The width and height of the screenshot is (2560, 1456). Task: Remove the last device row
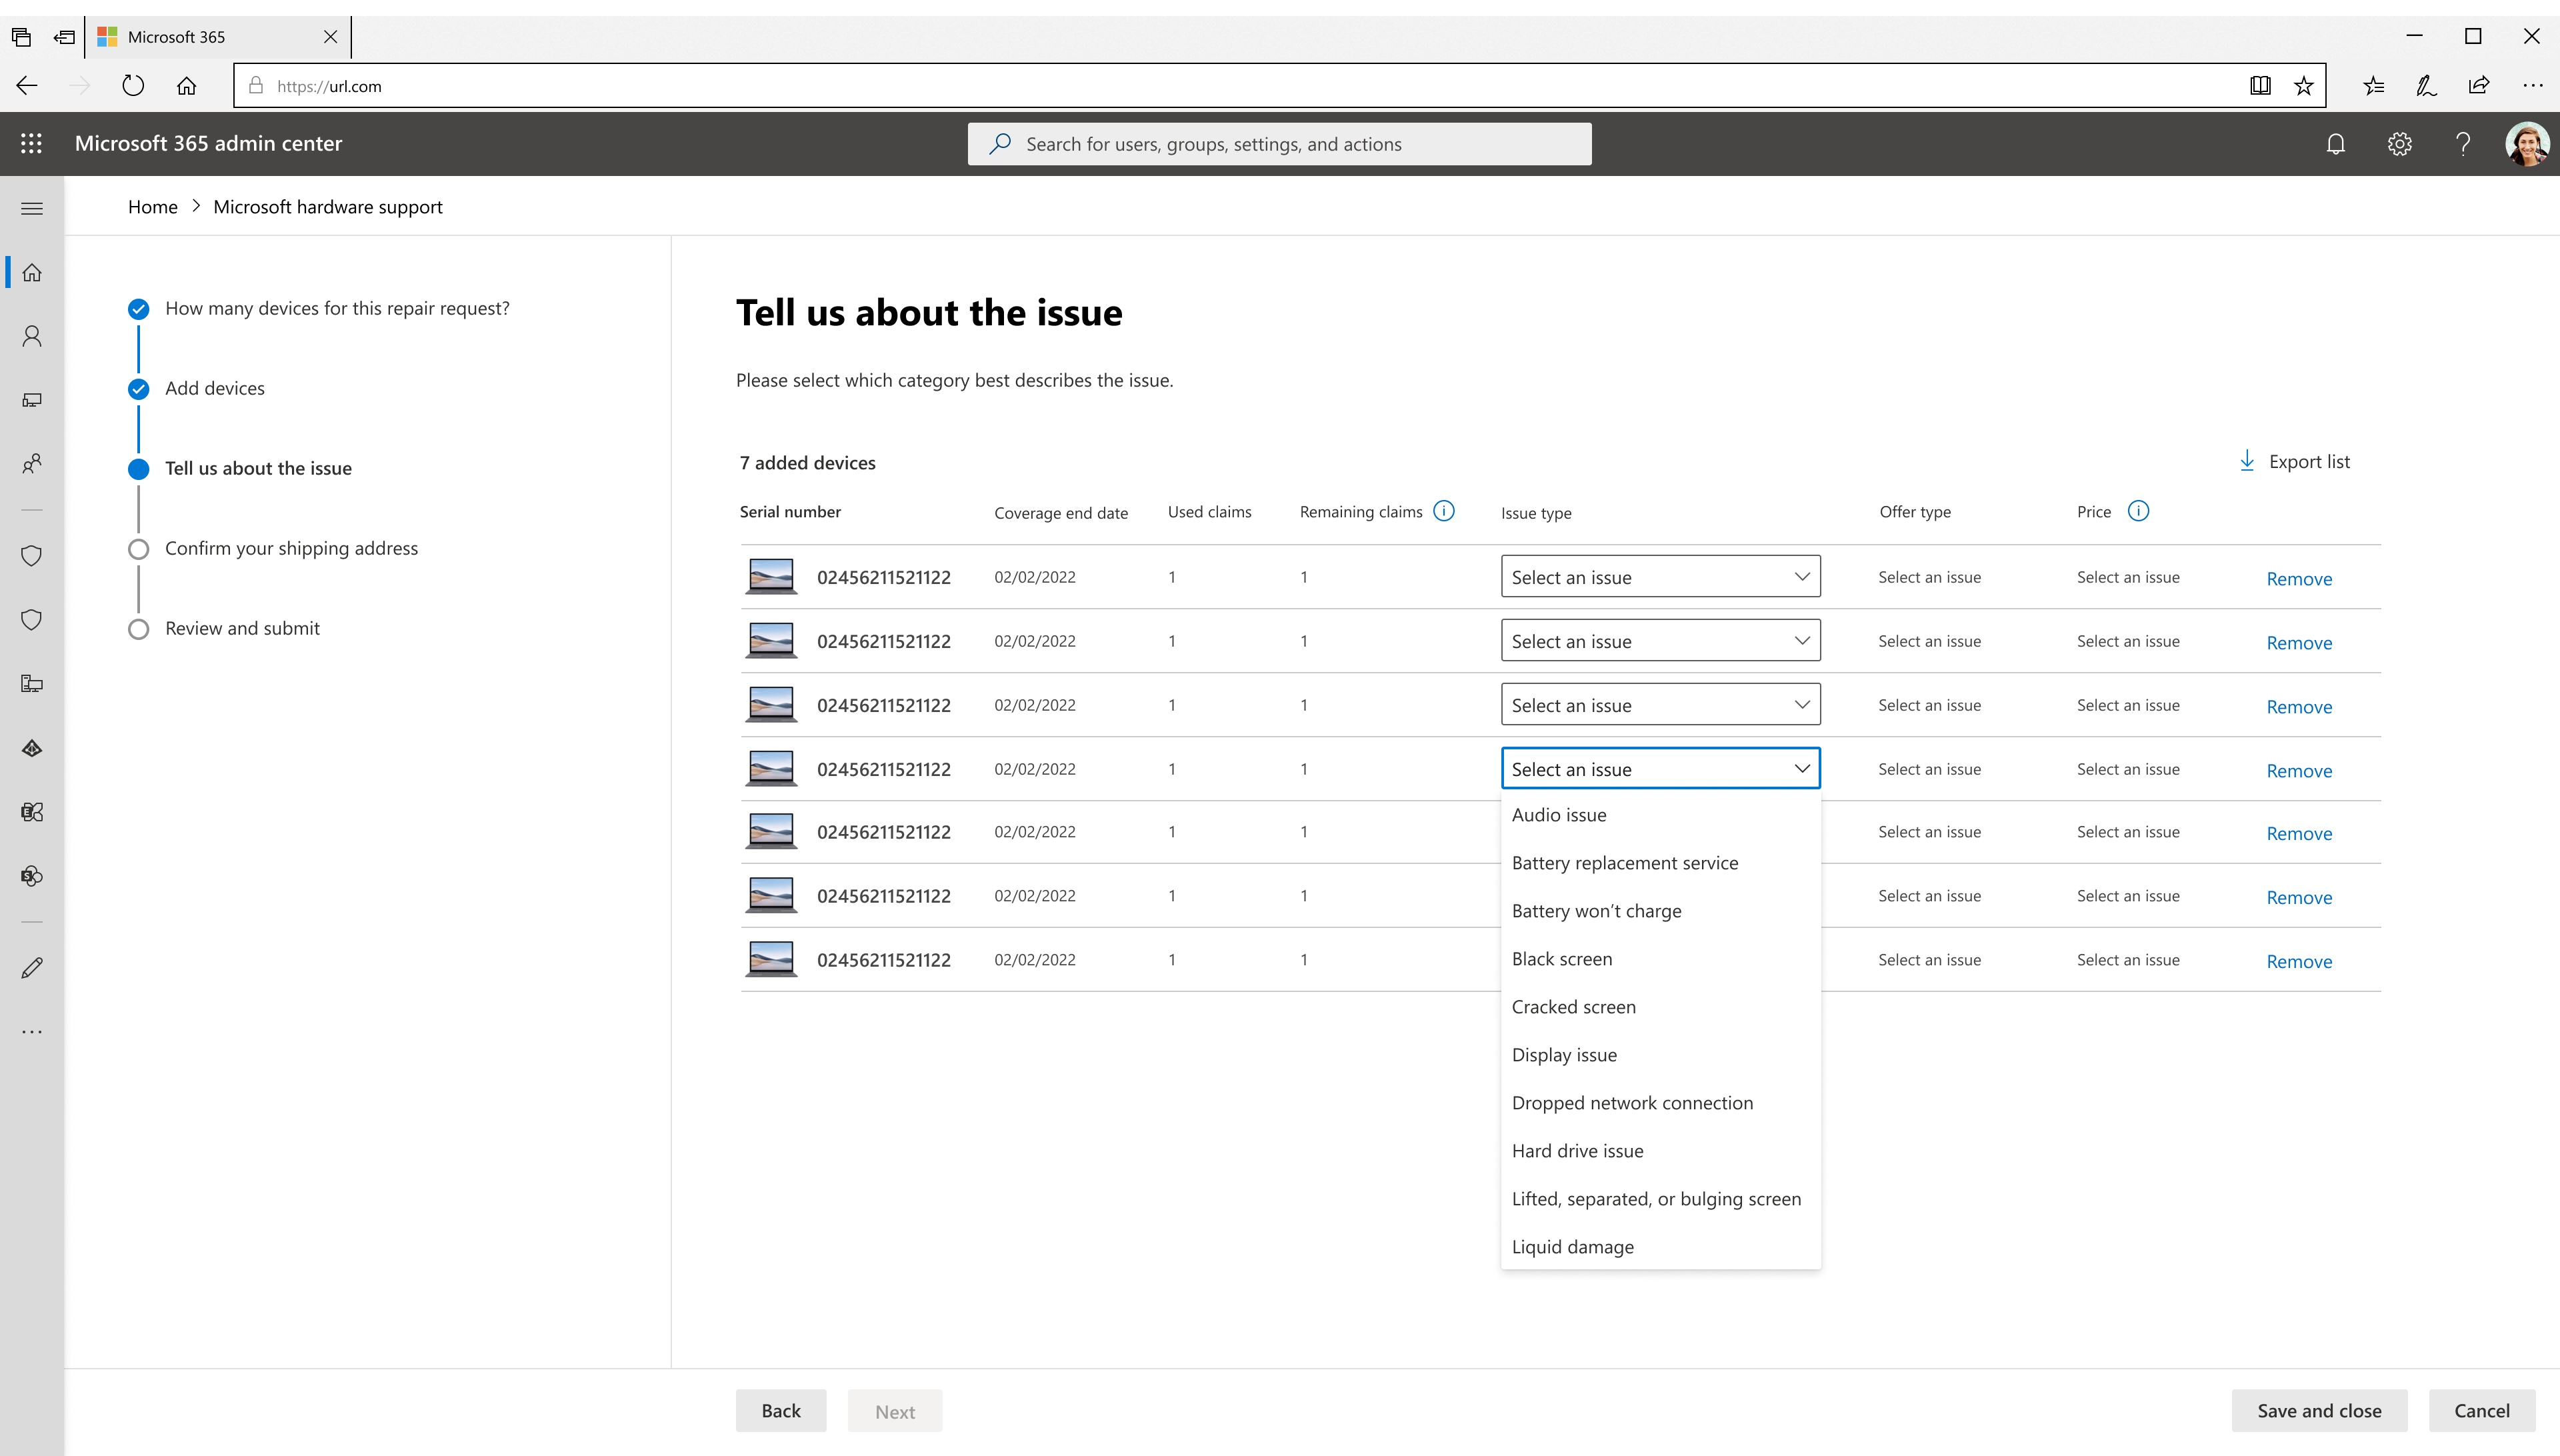pos(2299,961)
